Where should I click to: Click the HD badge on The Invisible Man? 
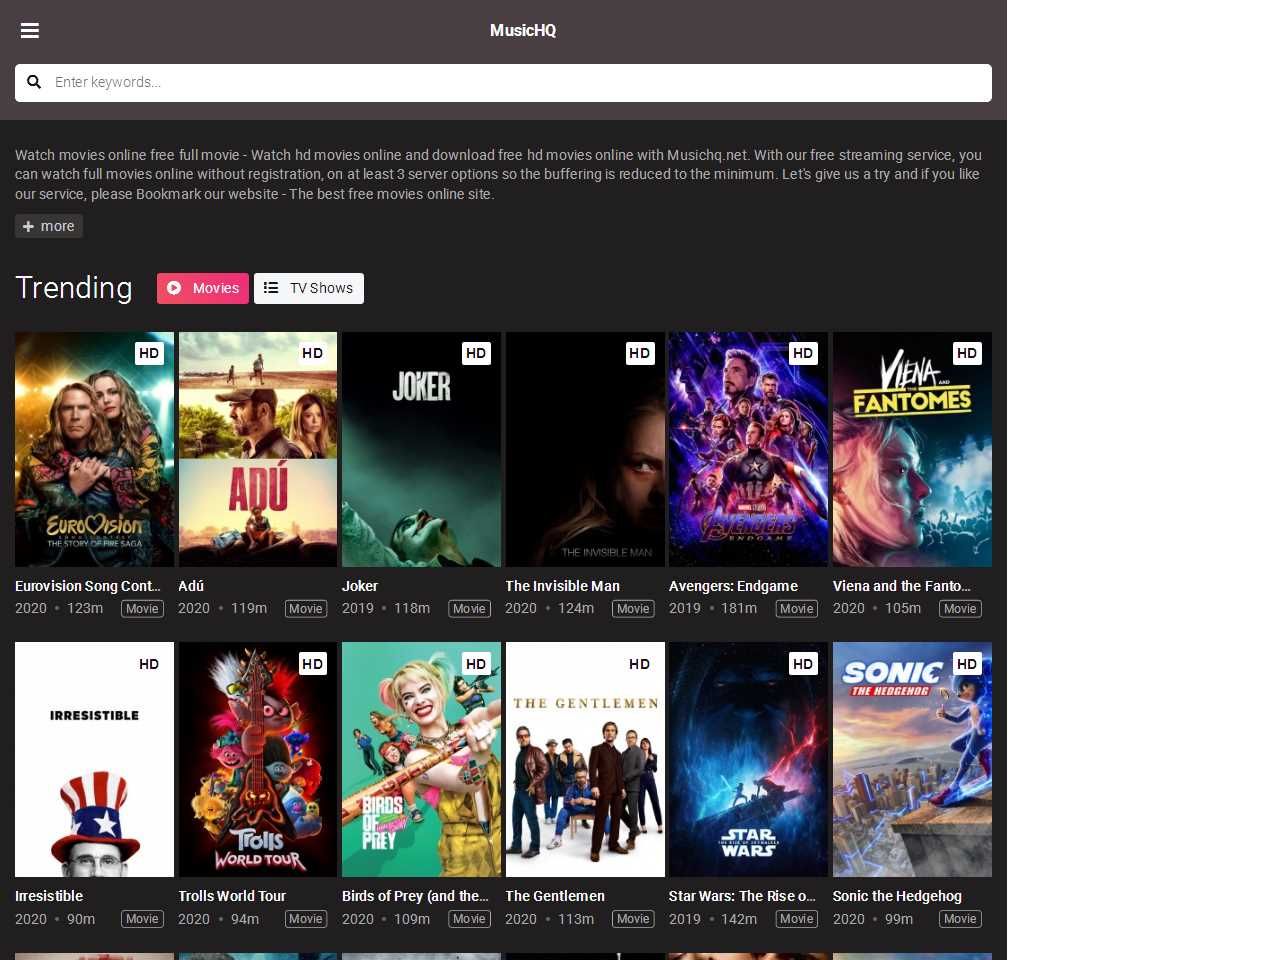click(x=639, y=353)
